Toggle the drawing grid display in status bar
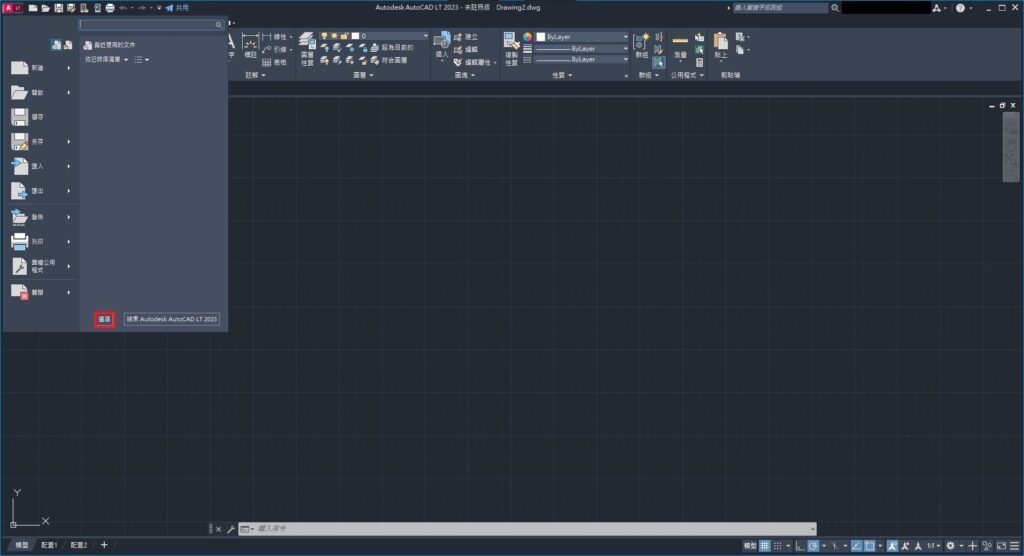Image resolution: width=1024 pixels, height=556 pixels. [x=765, y=546]
